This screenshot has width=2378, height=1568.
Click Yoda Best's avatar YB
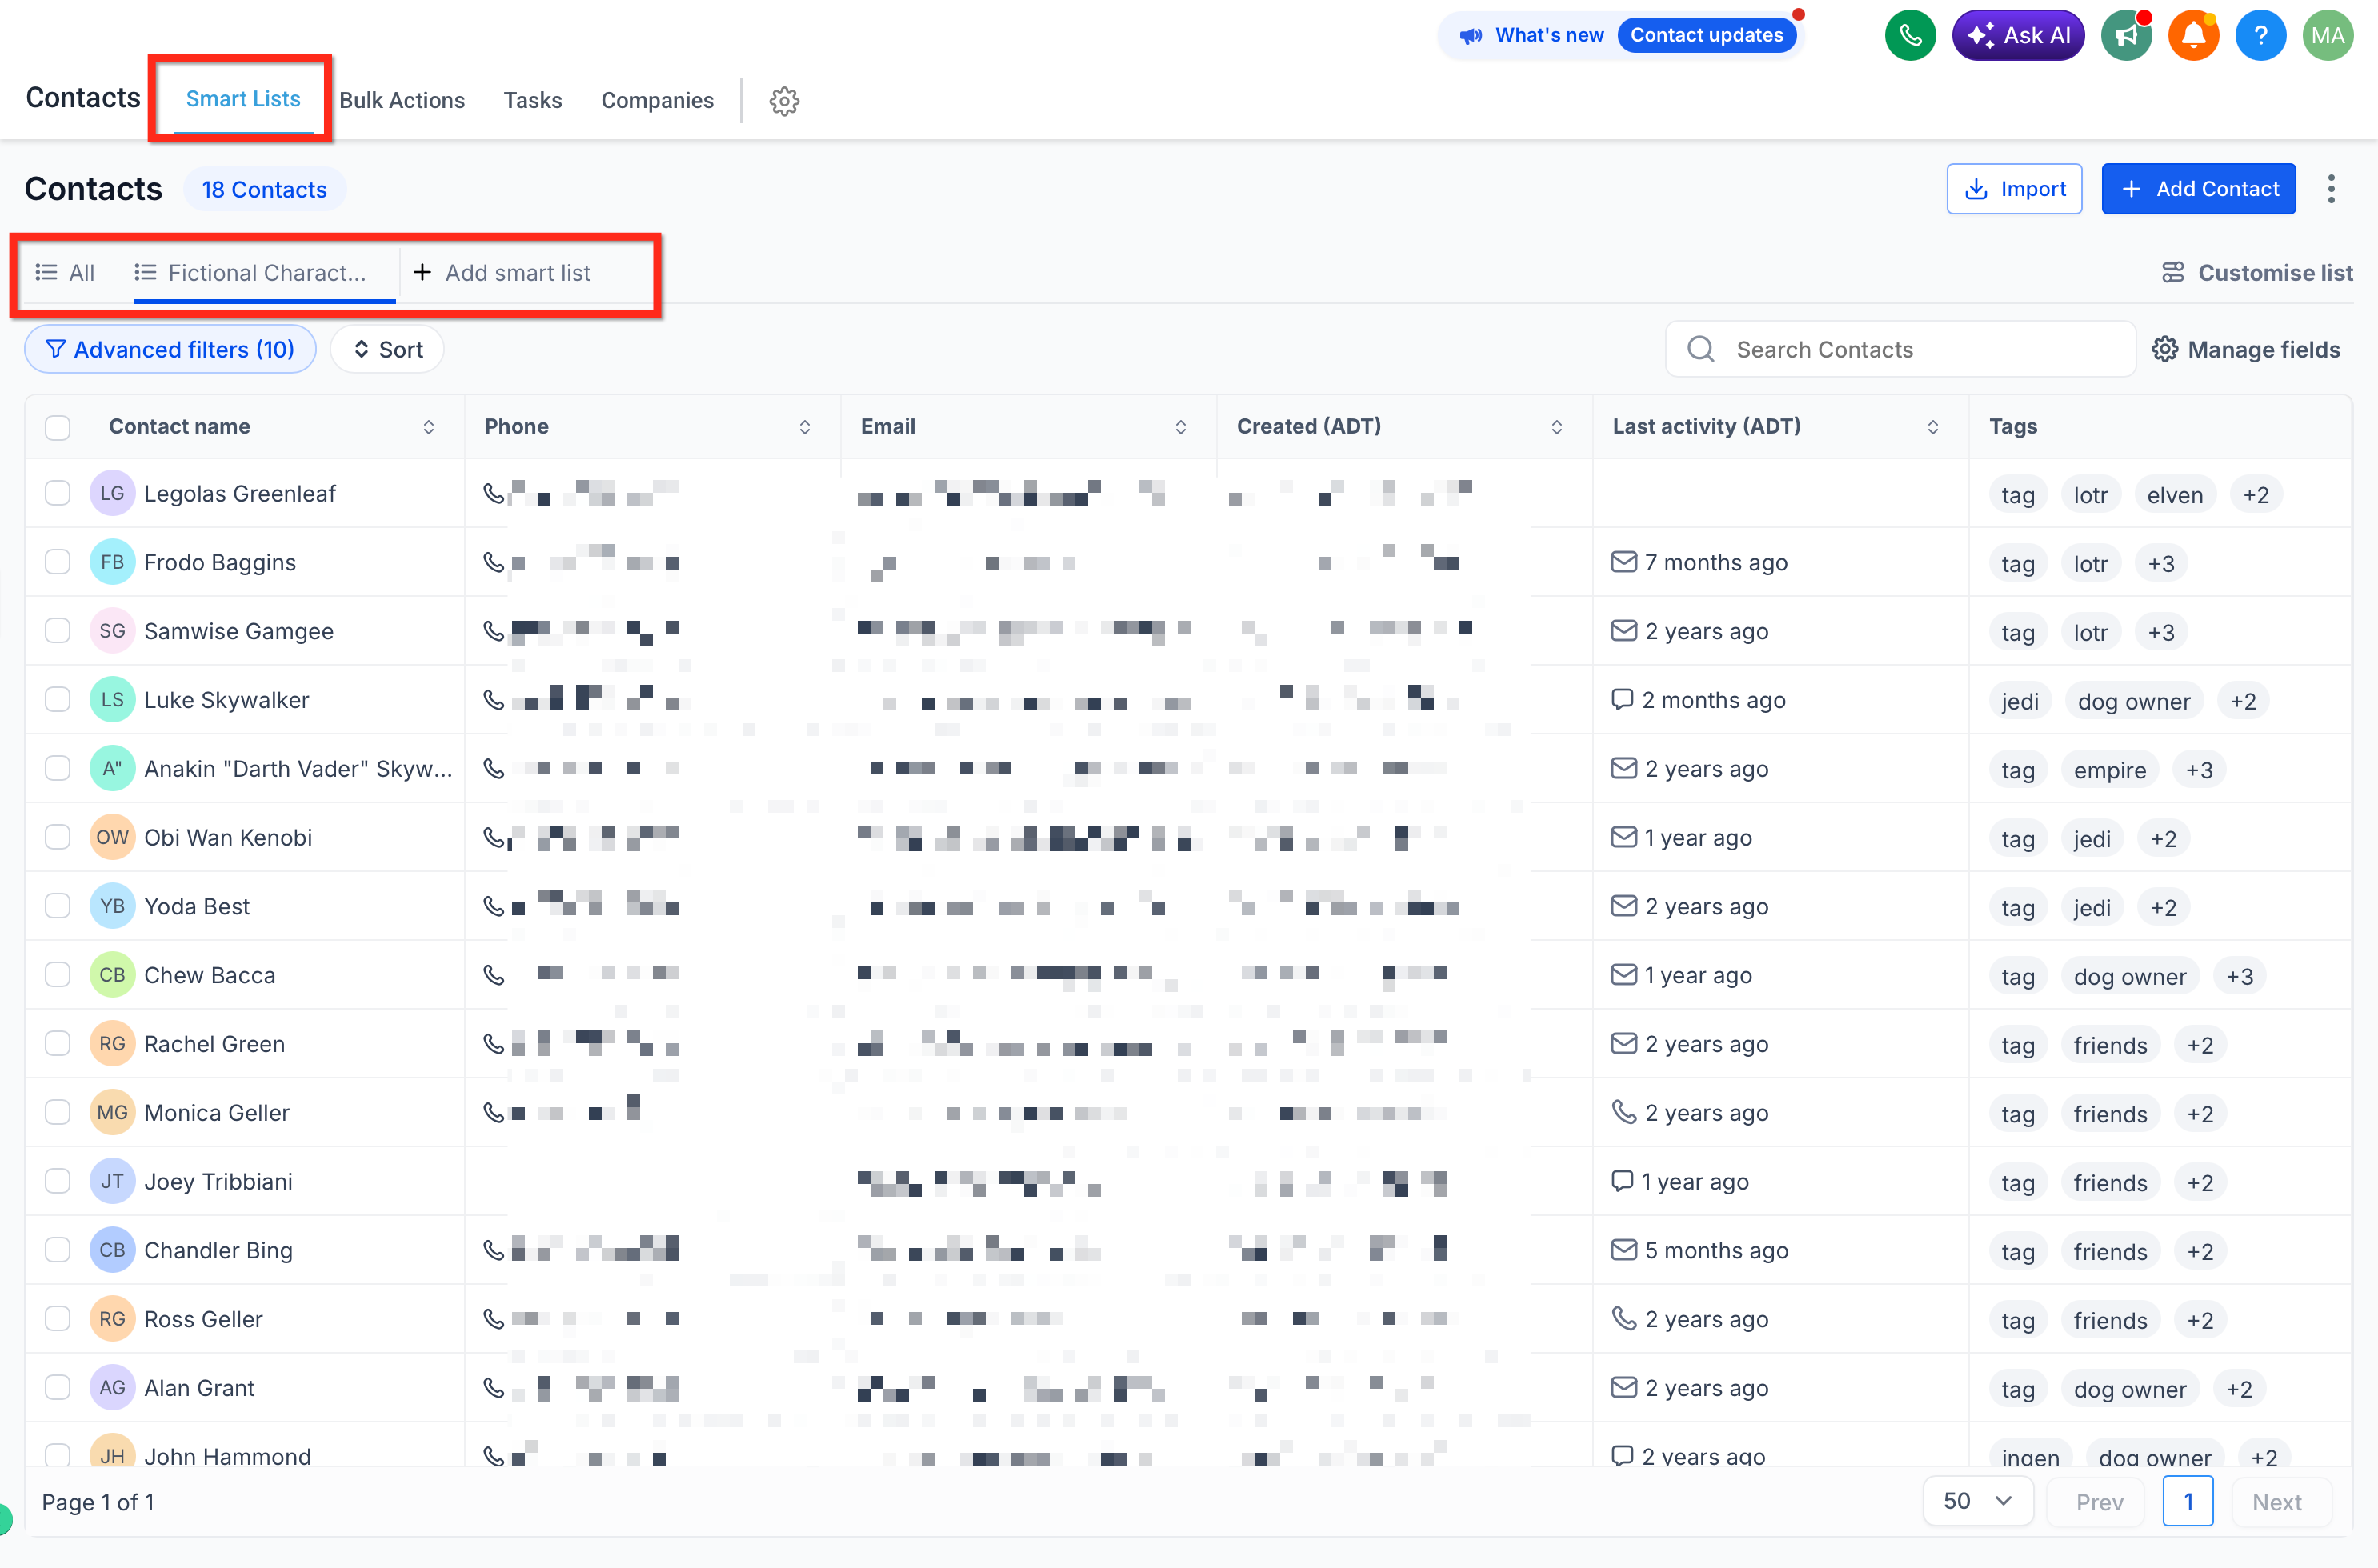click(x=112, y=906)
